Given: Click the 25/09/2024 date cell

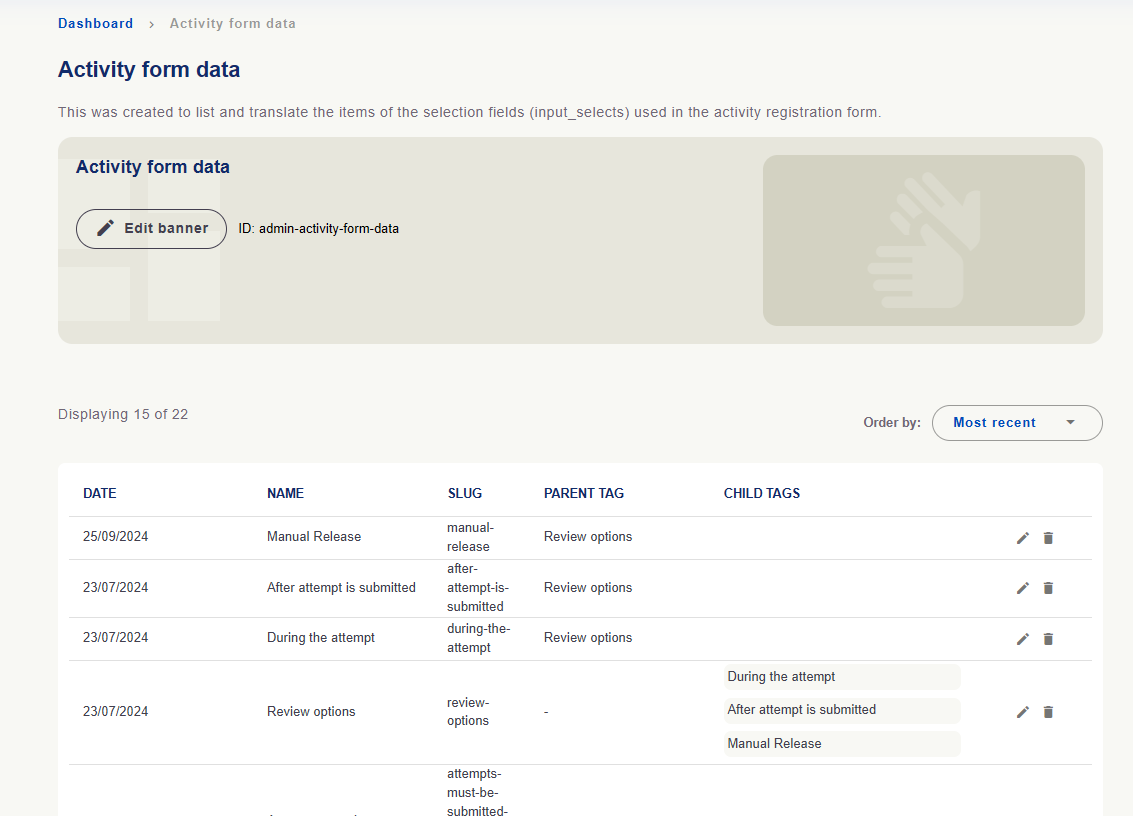Looking at the screenshot, I should click(116, 536).
